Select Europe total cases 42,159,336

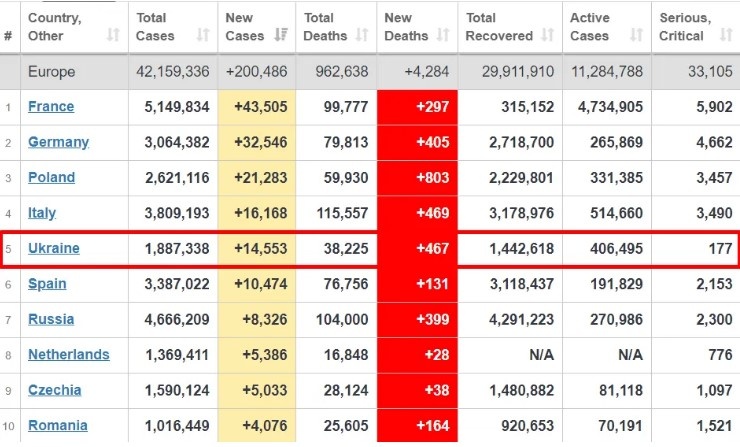[x=173, y=72]
